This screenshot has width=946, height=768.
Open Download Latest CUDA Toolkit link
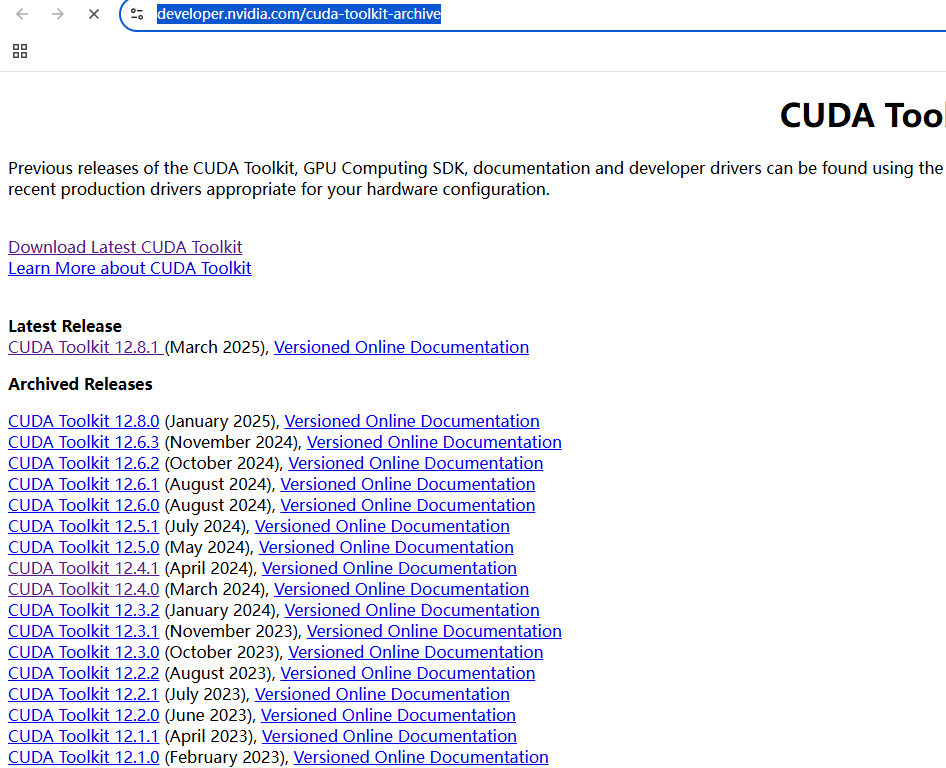pos(125,247)
